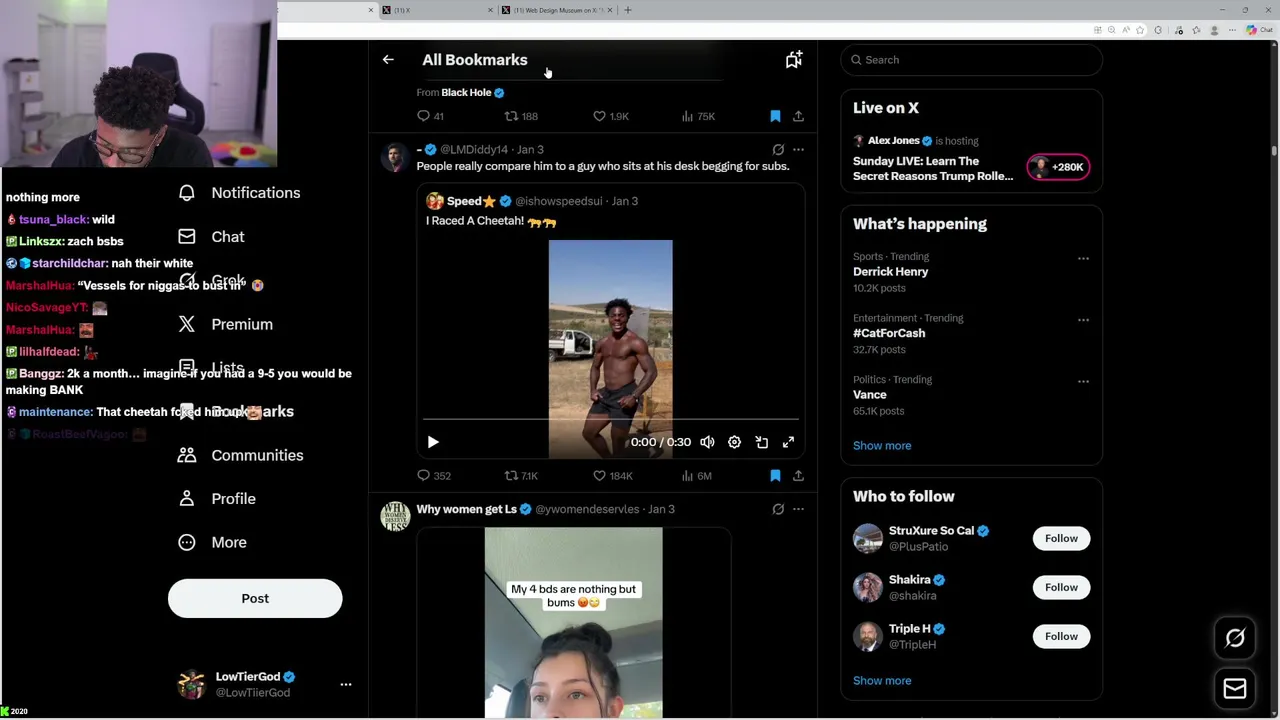Open Communities in the sidebar
This screenshot has height=720, width=1280.
click(241, 455)
